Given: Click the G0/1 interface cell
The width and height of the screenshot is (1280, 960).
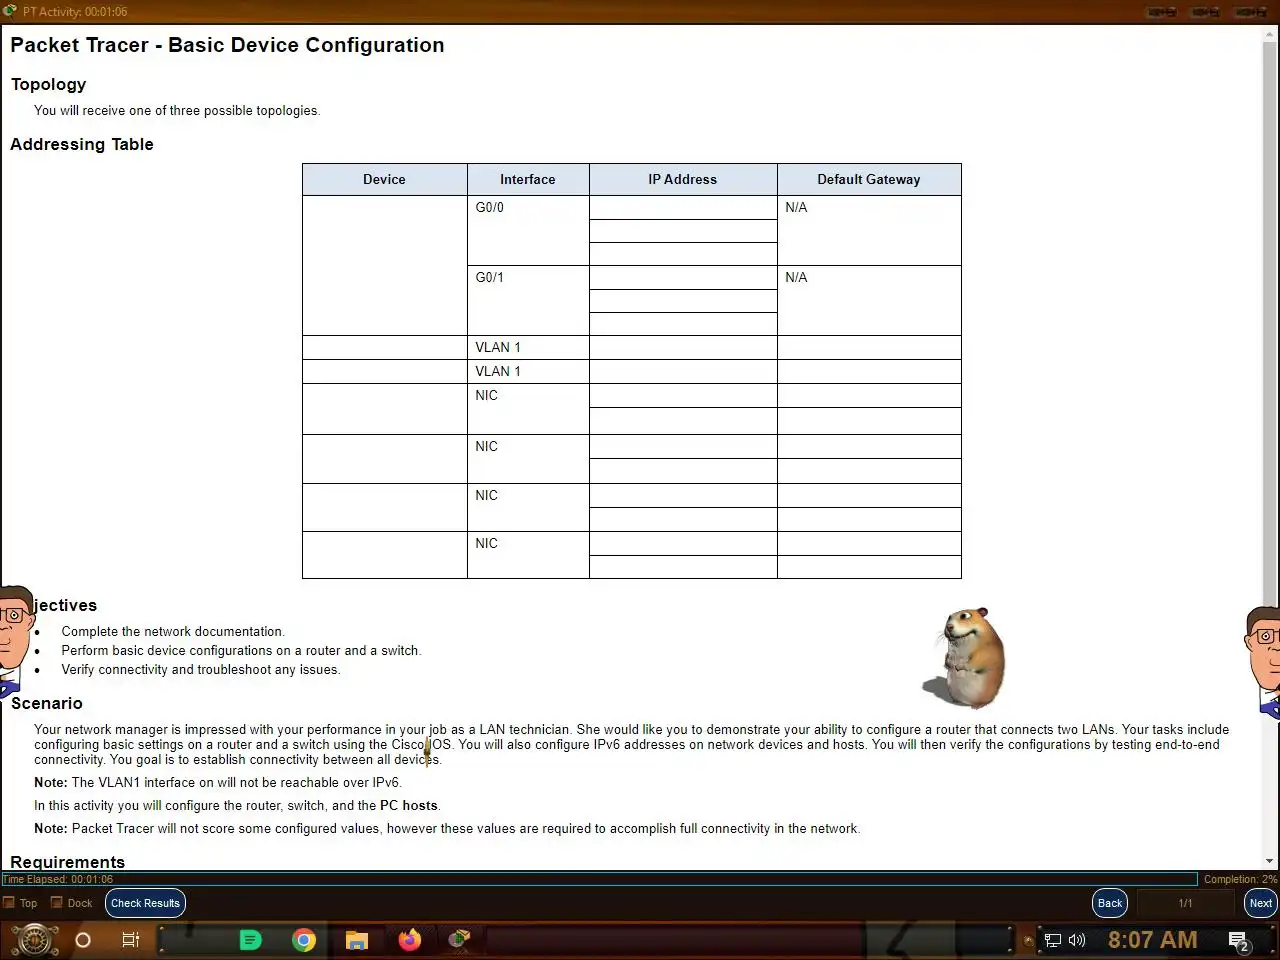Looking at the screenshot, I should (528, 301).
